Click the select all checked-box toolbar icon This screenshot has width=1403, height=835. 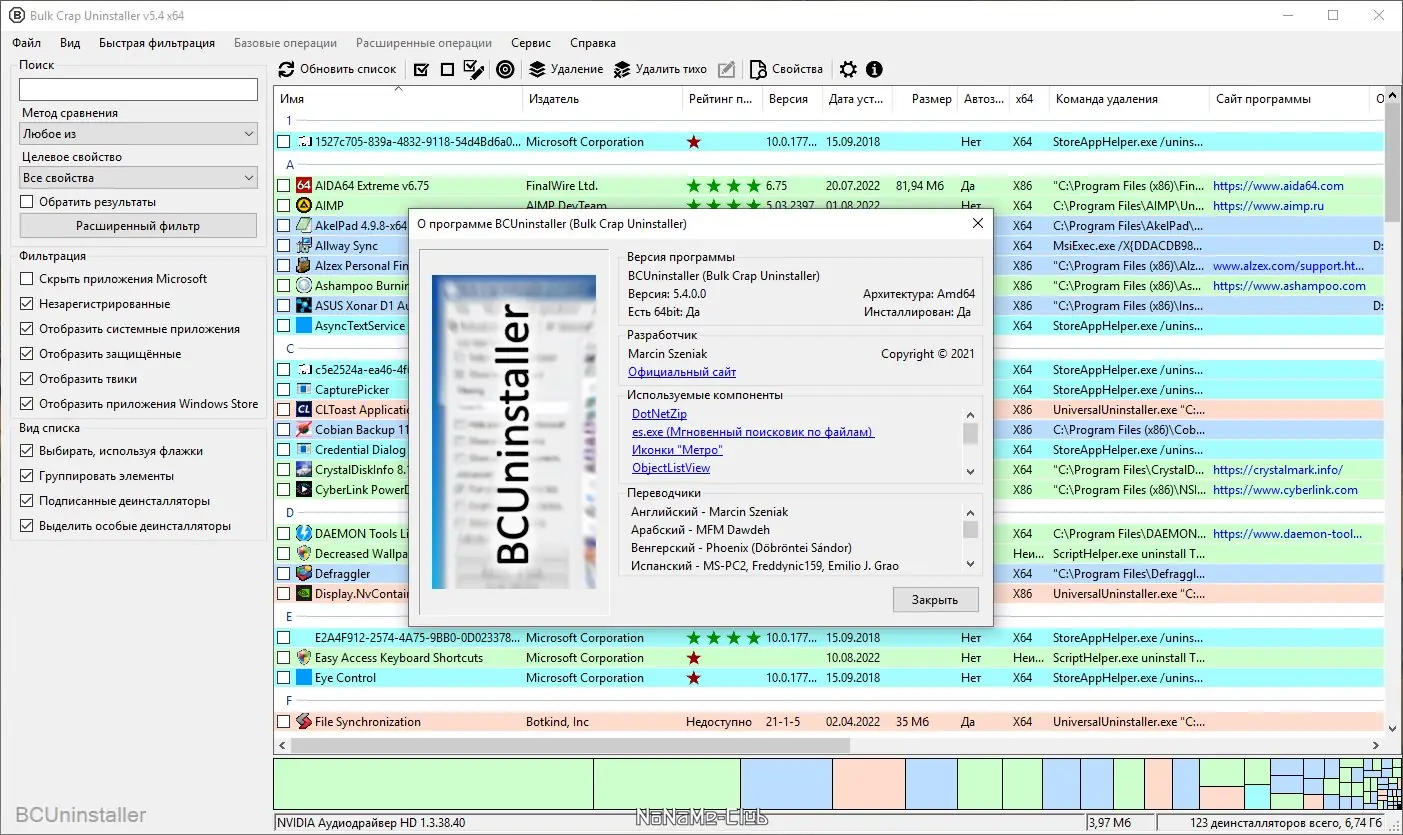click(421, 69)
